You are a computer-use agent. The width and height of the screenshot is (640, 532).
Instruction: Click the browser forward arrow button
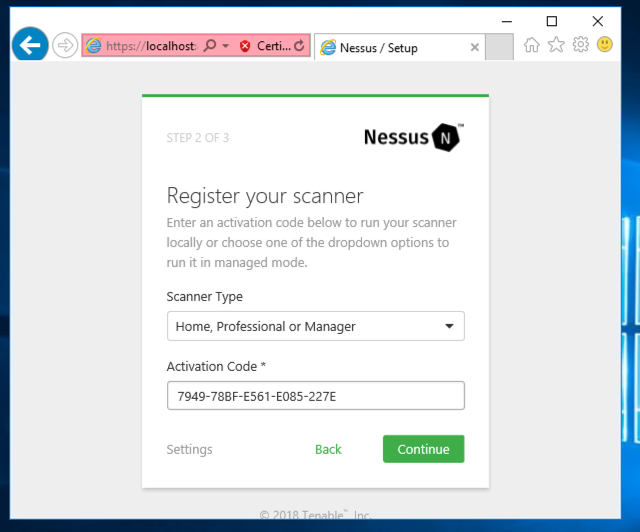pyautogui.click(x=65, y=45)
